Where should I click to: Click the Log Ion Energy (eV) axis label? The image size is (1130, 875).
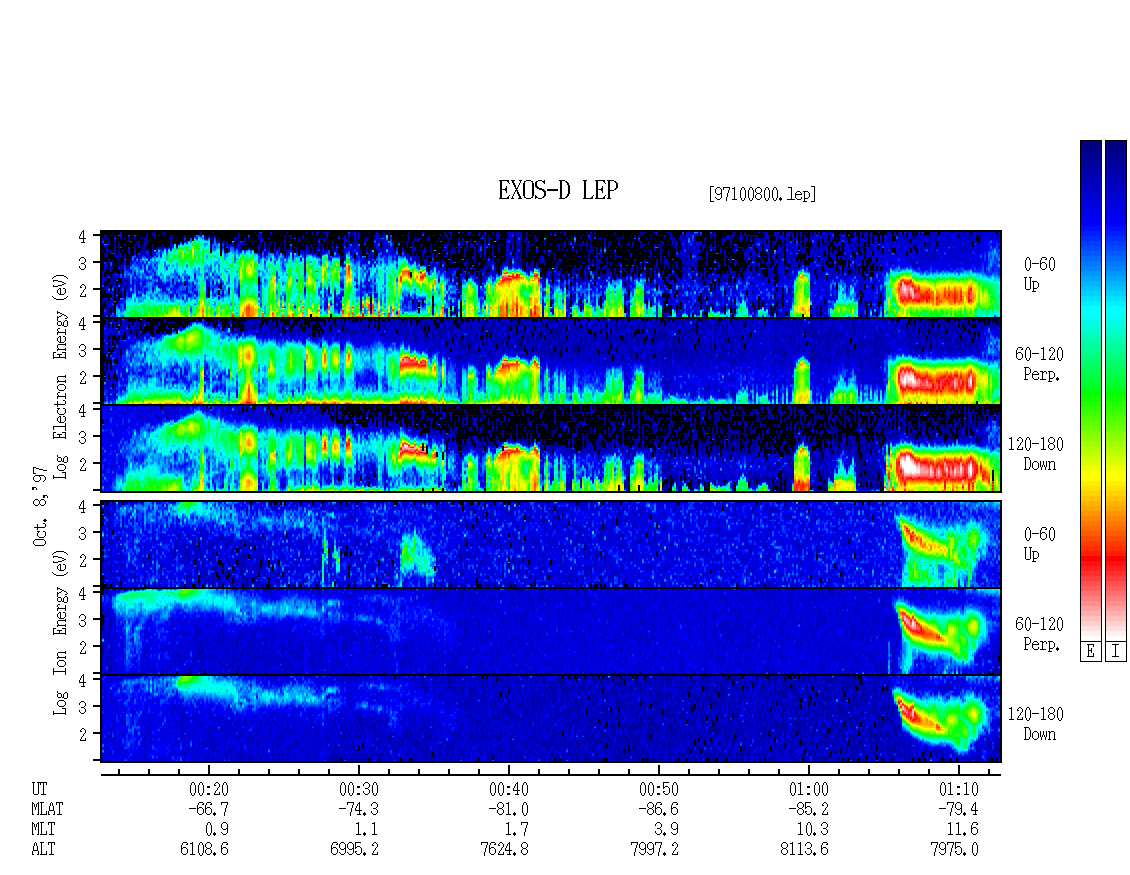[61, 633]
